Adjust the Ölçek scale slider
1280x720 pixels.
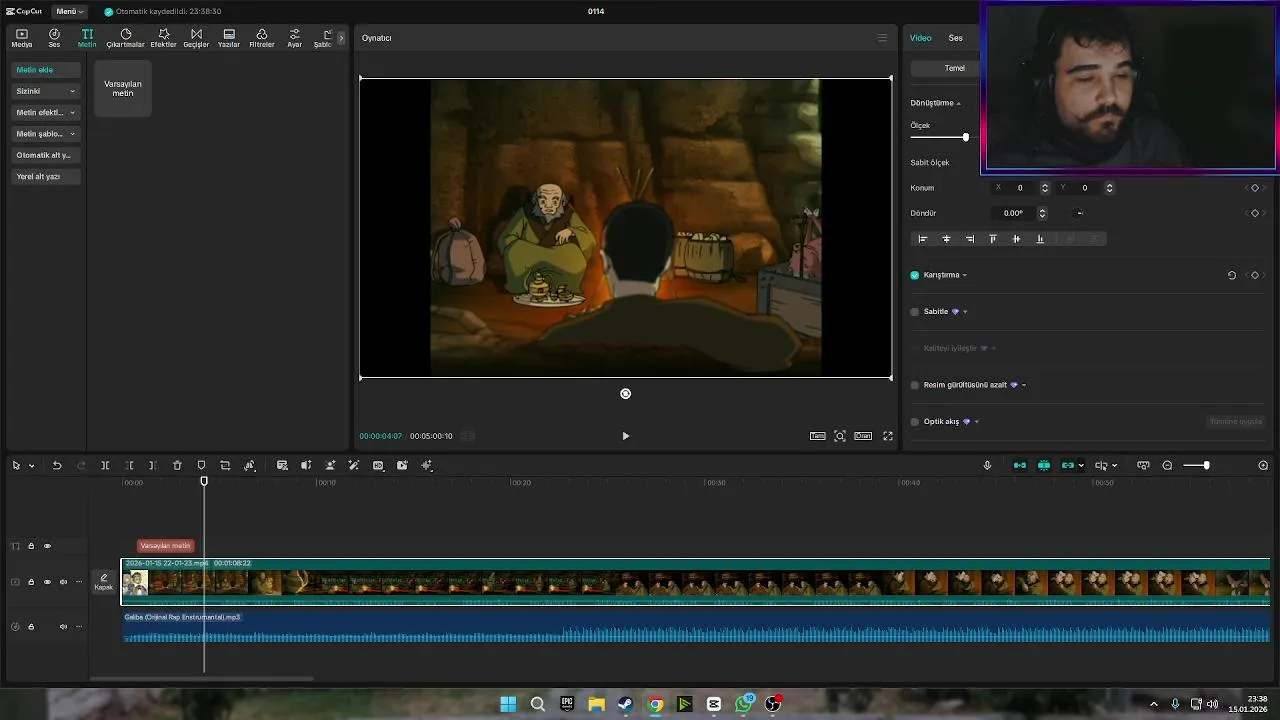point(965,137)
